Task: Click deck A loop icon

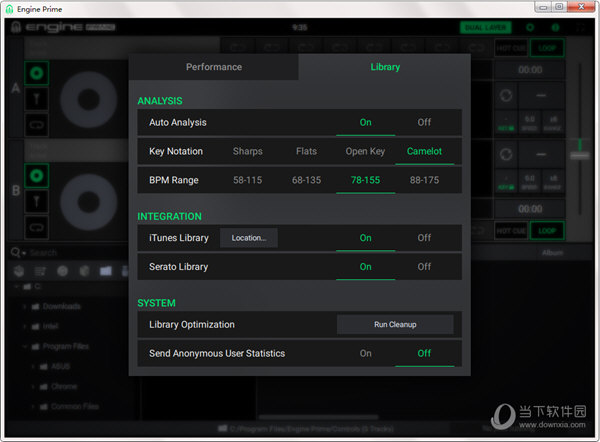Action: coord(37,125)
